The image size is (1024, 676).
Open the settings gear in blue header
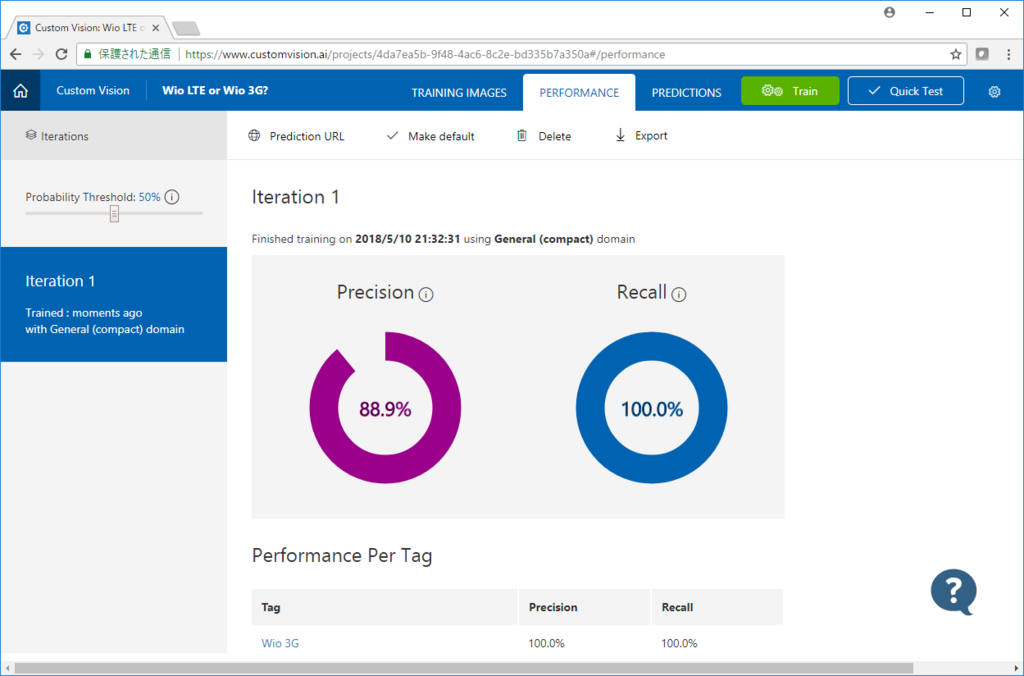click(x=994, y=91)
